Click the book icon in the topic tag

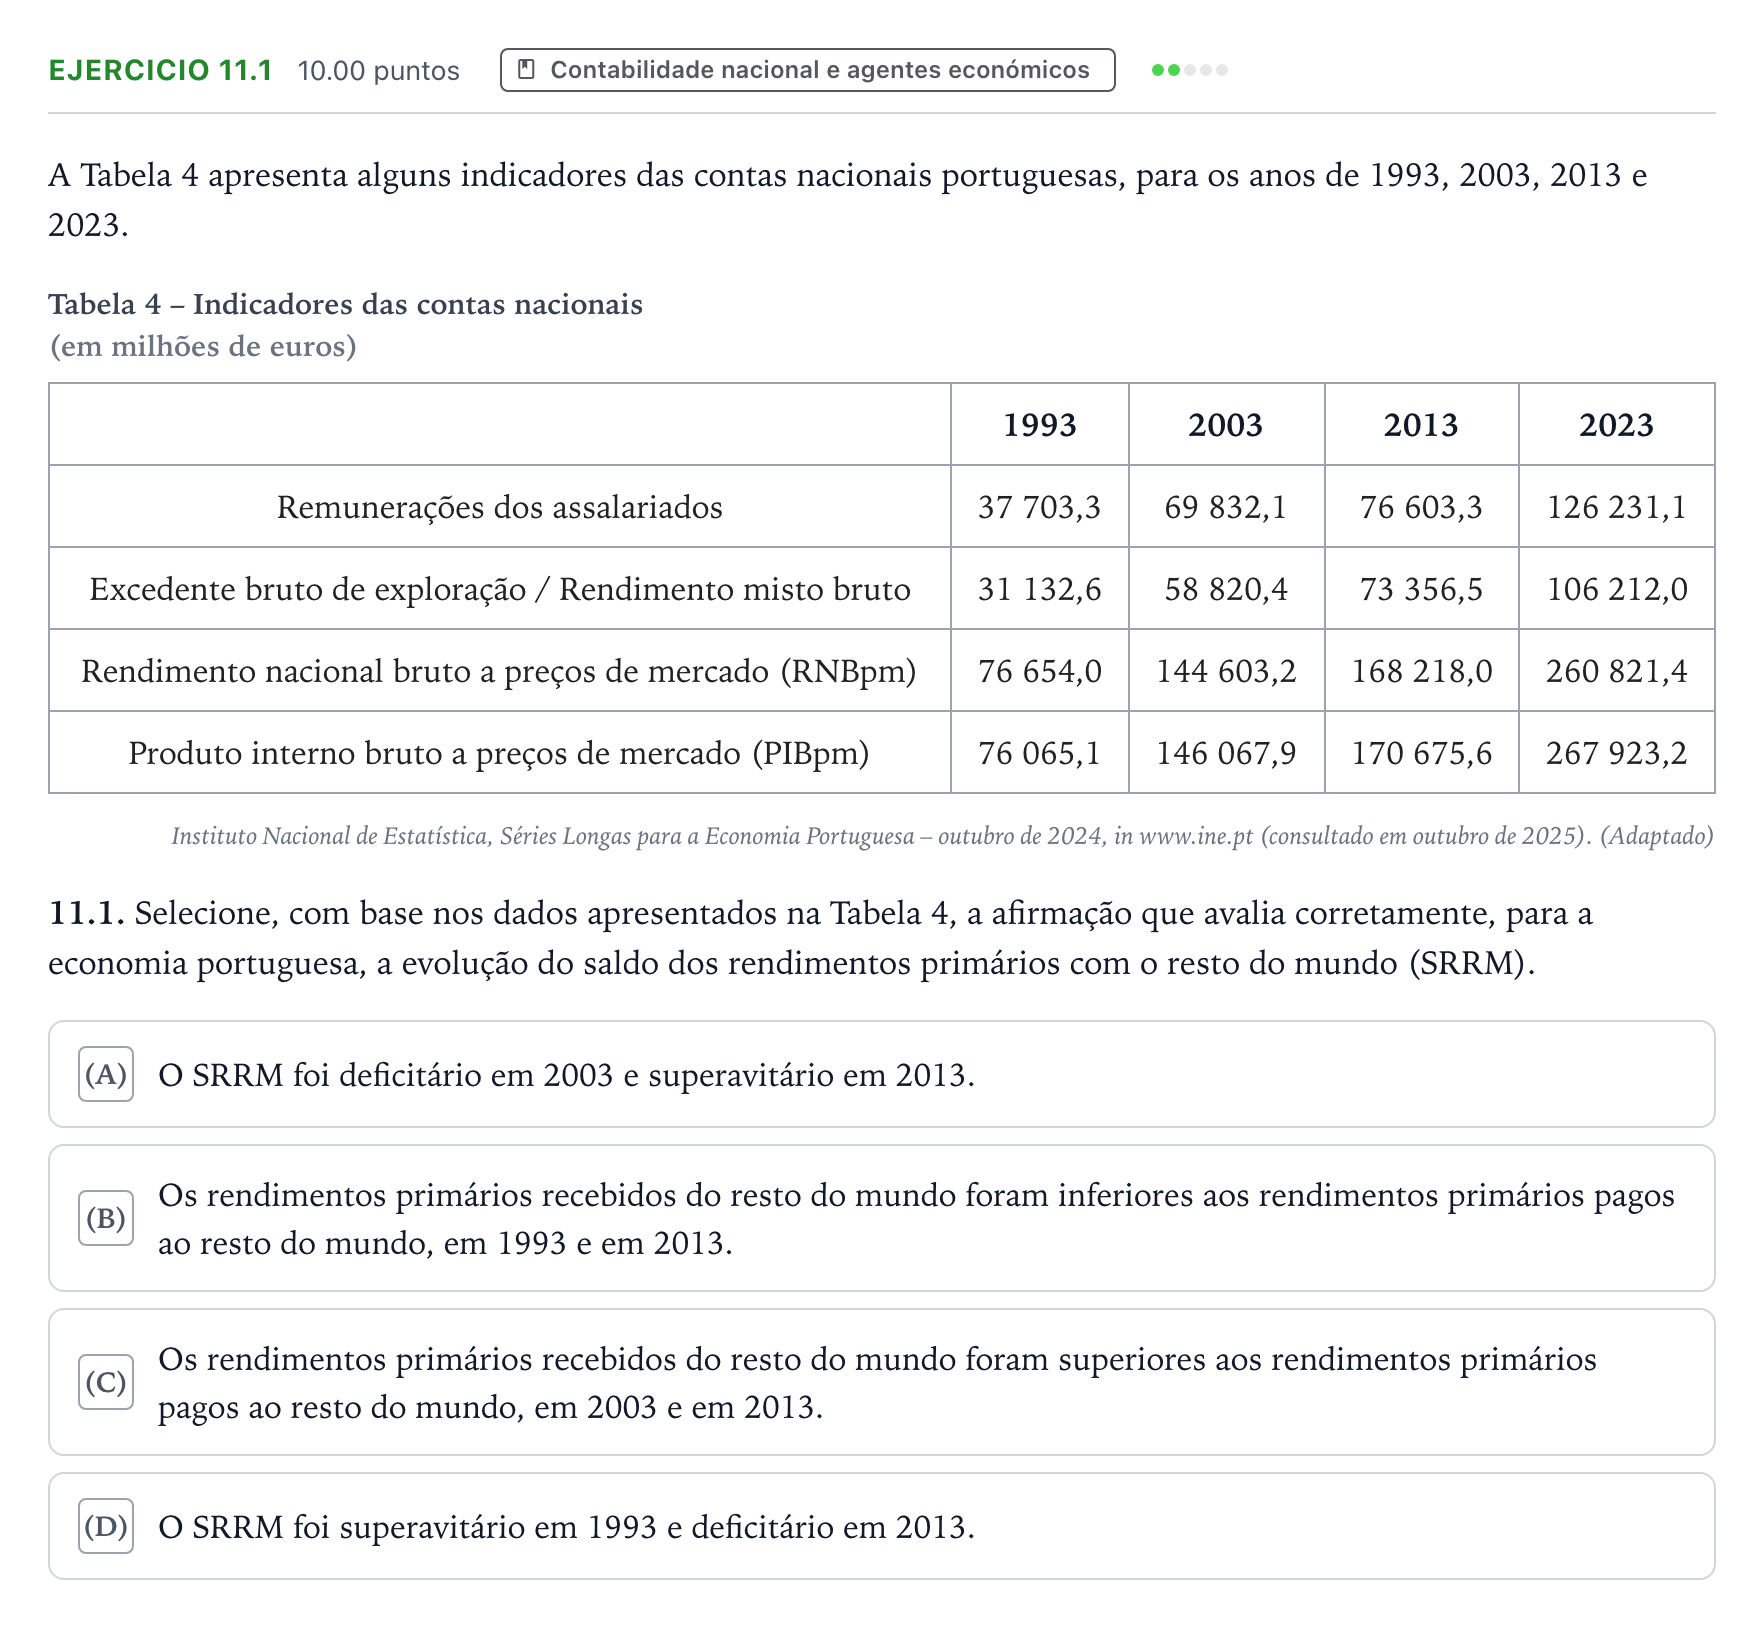point(526,69)
